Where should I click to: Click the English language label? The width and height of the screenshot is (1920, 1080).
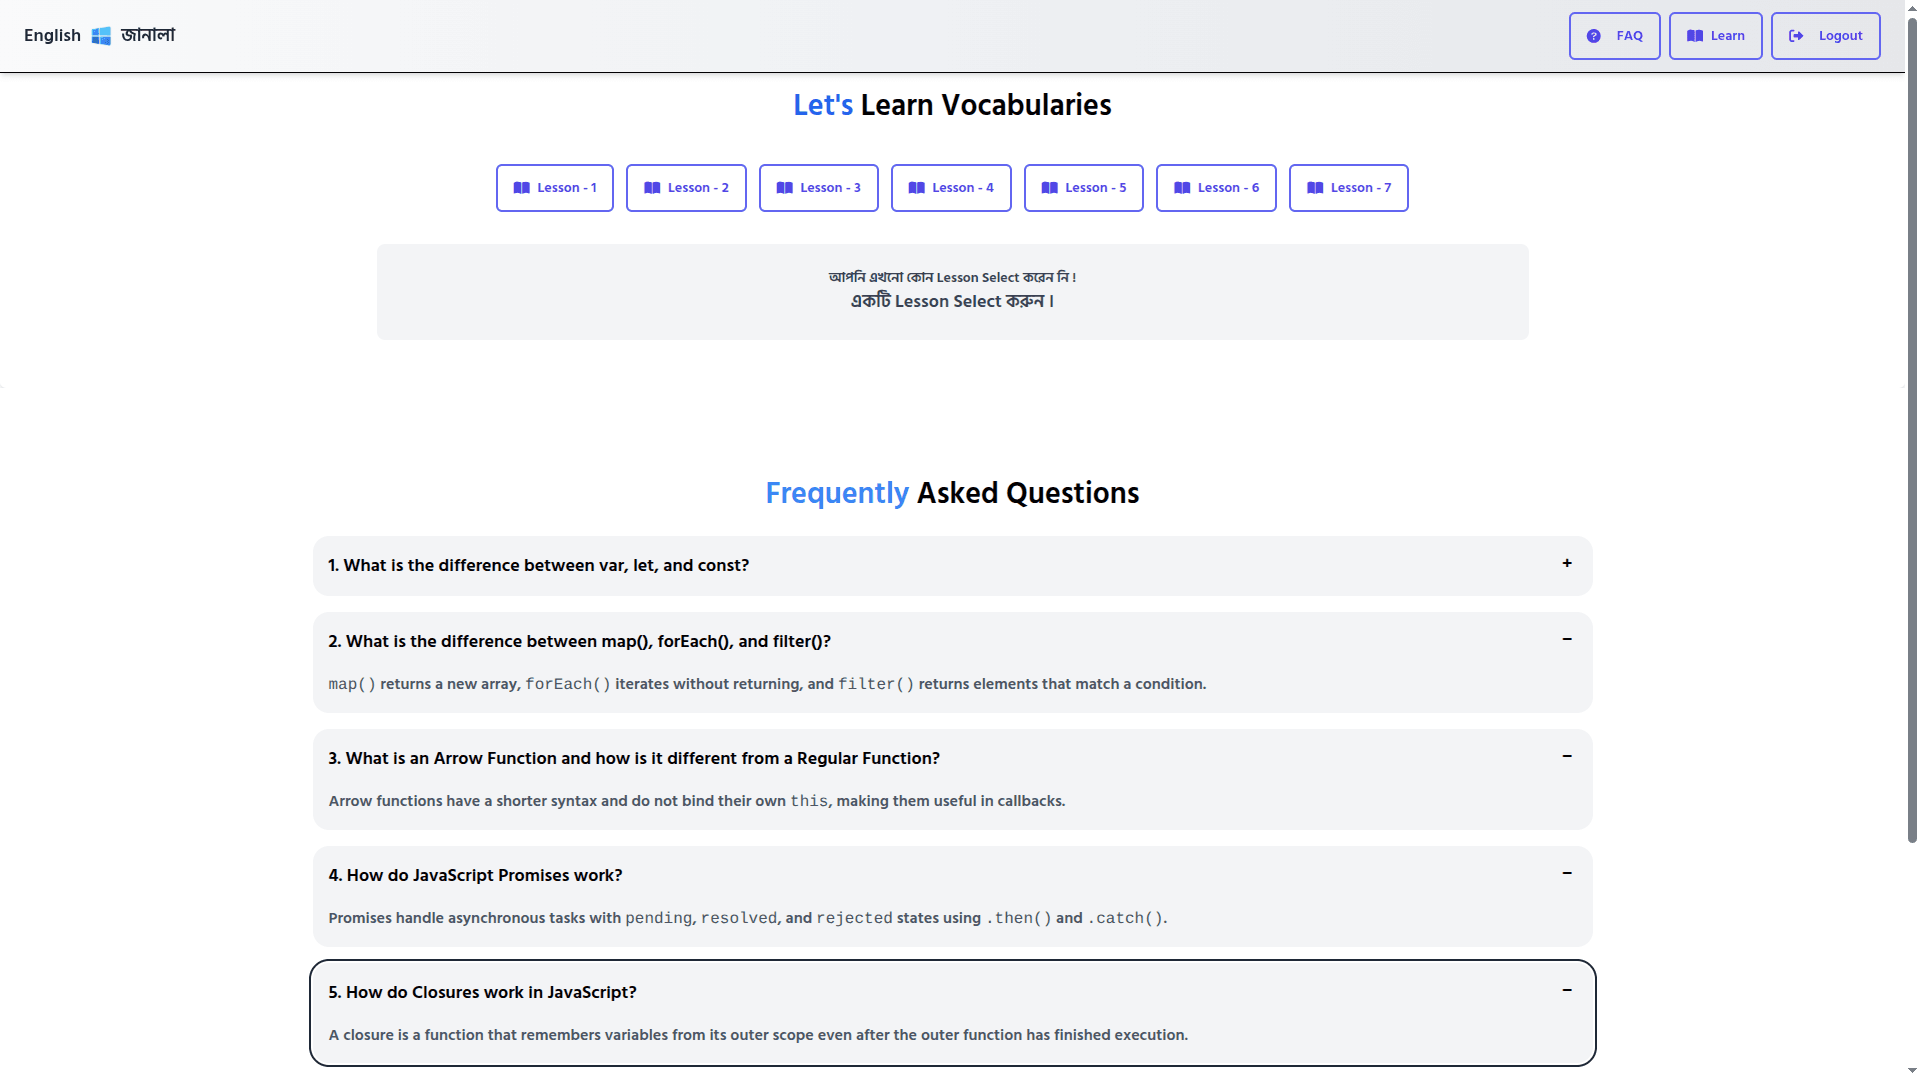click(x=52, y=35)
